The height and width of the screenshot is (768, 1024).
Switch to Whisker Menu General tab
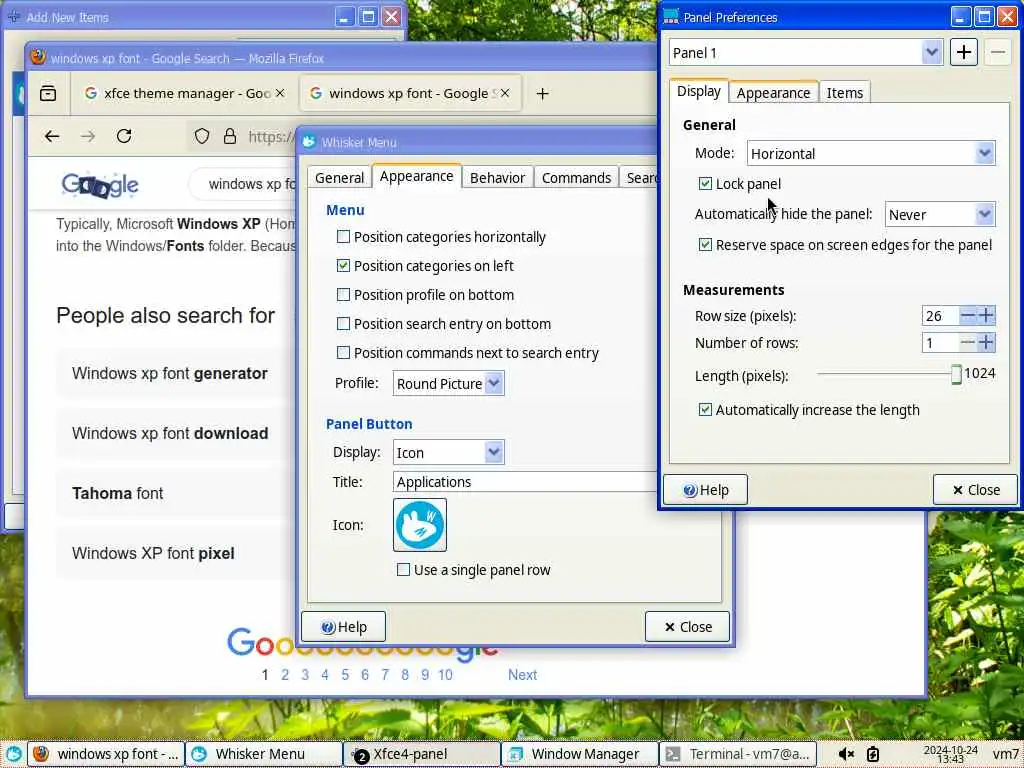[x=339, y=178]
